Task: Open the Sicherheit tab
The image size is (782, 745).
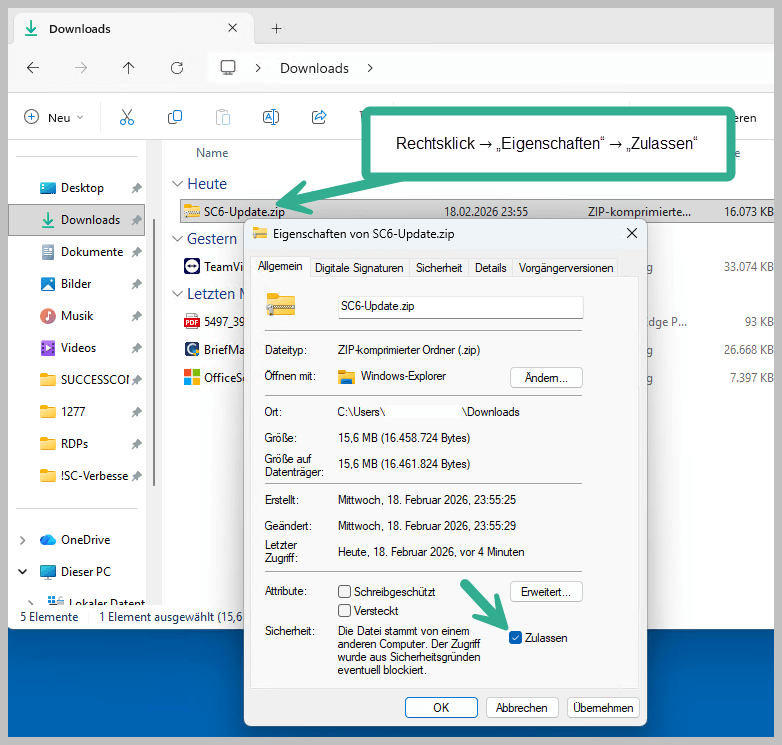Action: pyautogui.click(x=439, y=268)
